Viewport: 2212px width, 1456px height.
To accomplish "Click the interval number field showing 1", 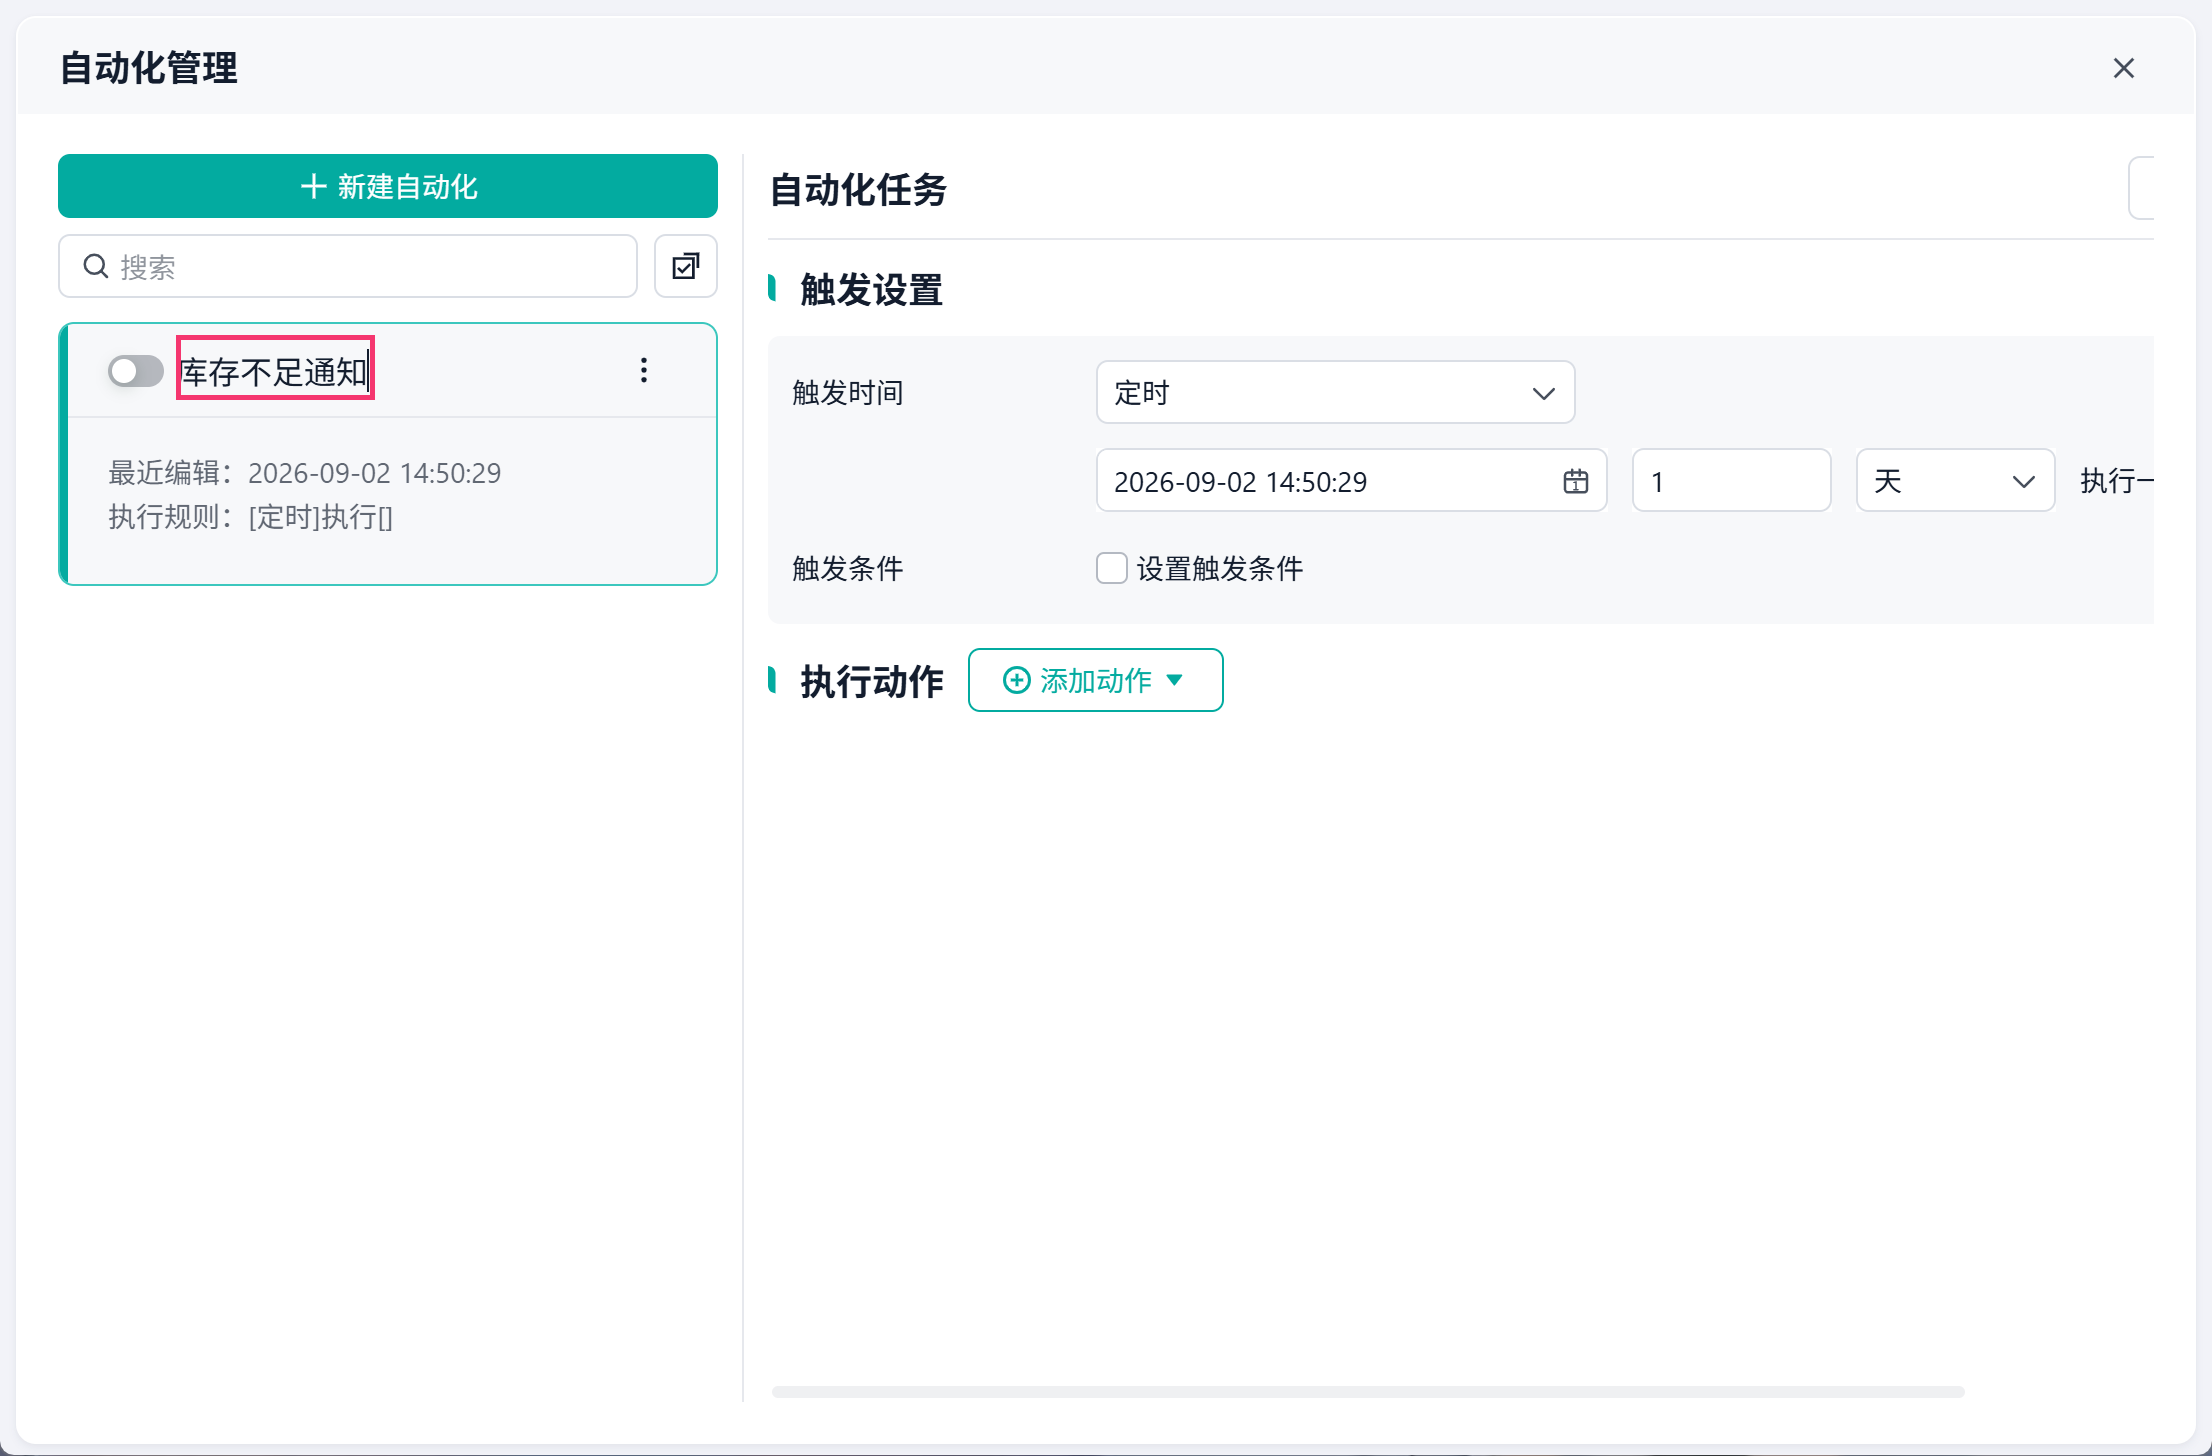I will coord(1731,480).
